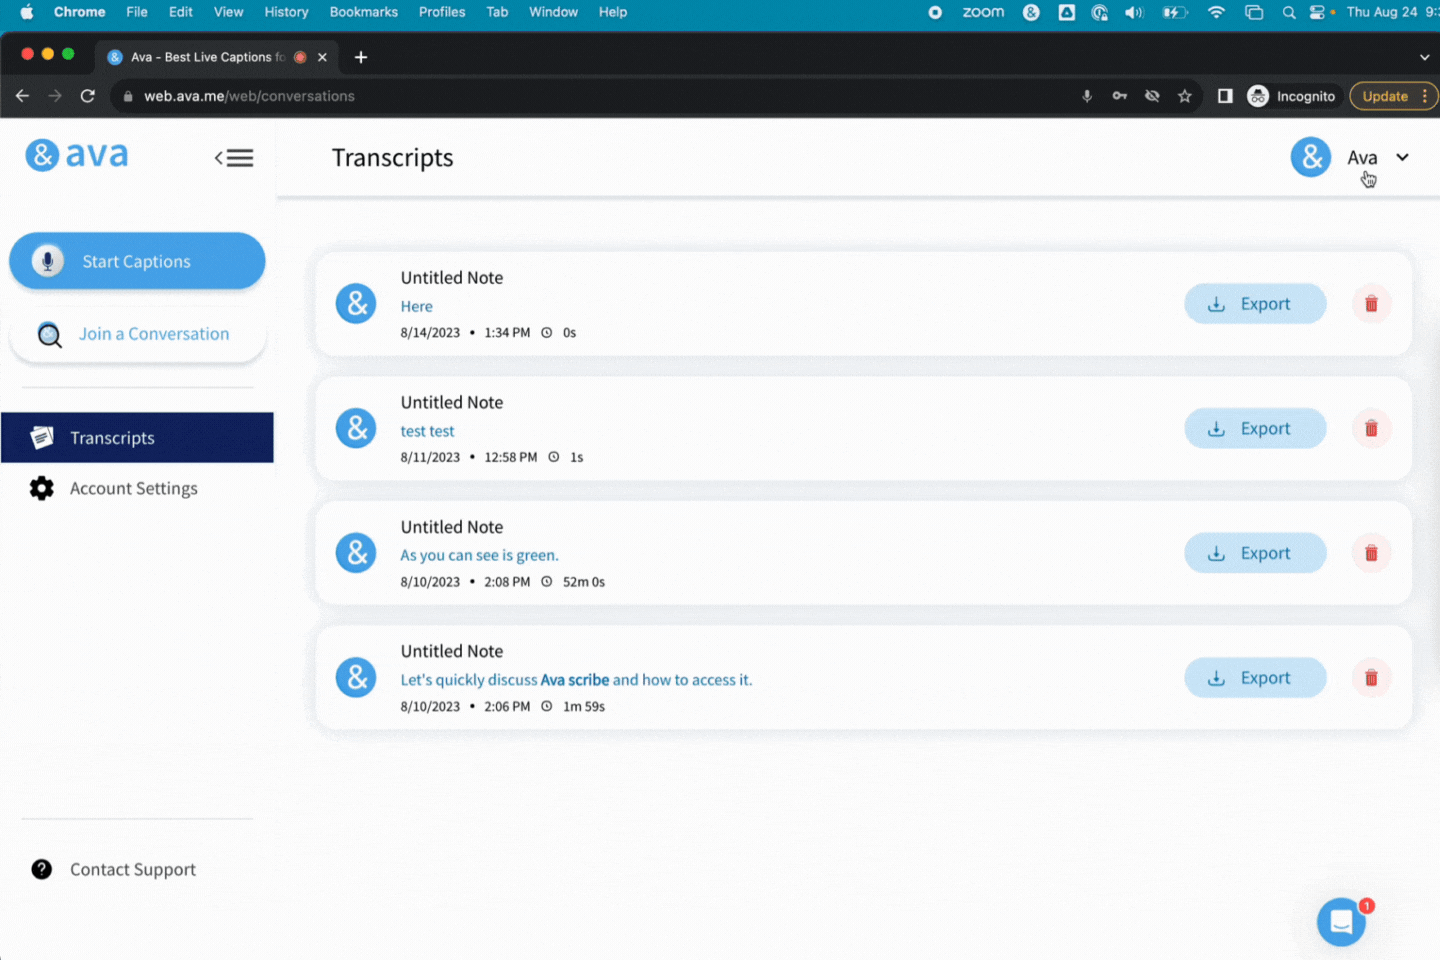Open Contact Support
This screenshot has width=1440, height=960.
pyautogui.click(x=114, y=869)
